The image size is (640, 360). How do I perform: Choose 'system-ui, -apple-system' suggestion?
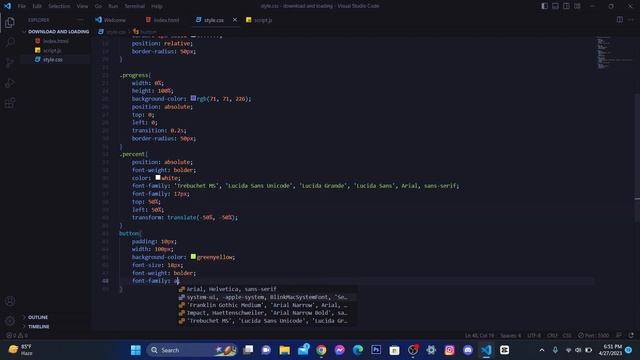[267, 297]
